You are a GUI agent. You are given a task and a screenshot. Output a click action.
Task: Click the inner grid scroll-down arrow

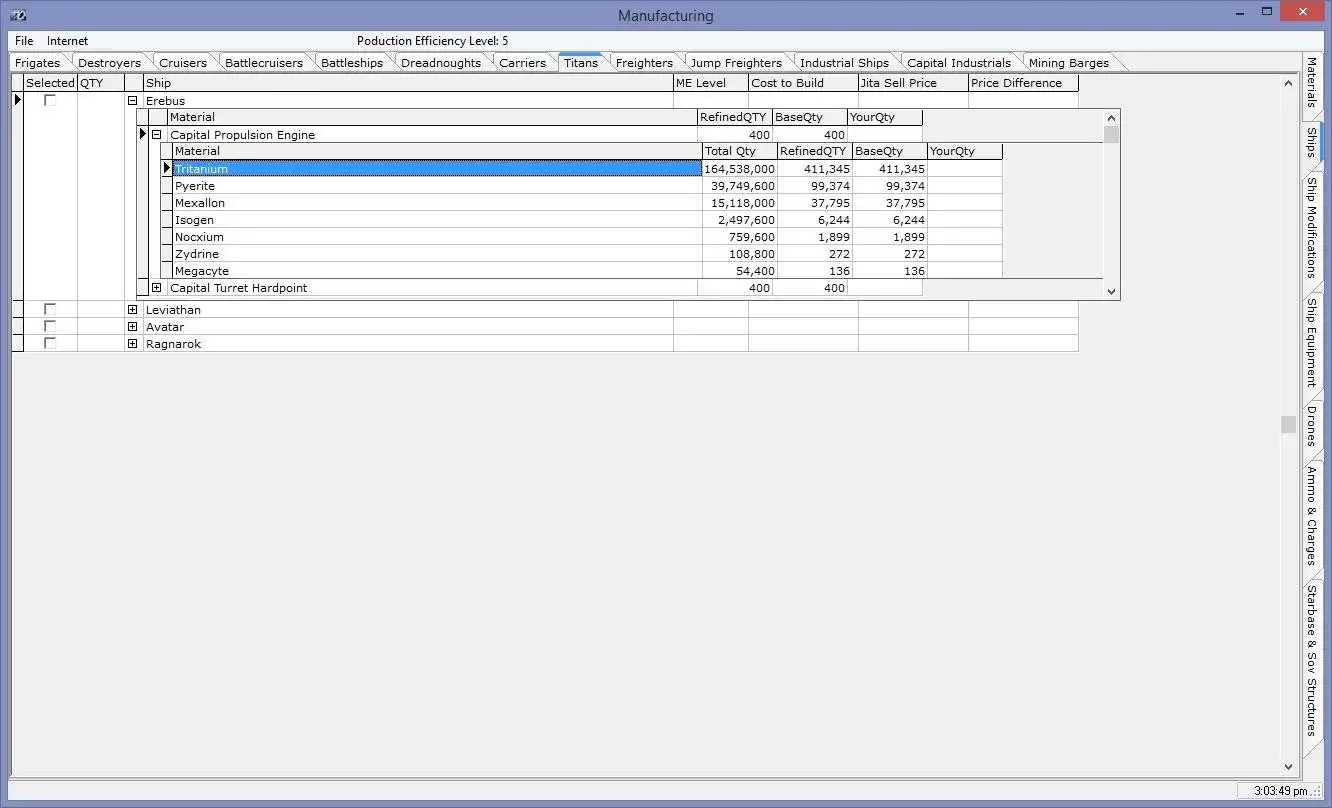(1111, 291)
